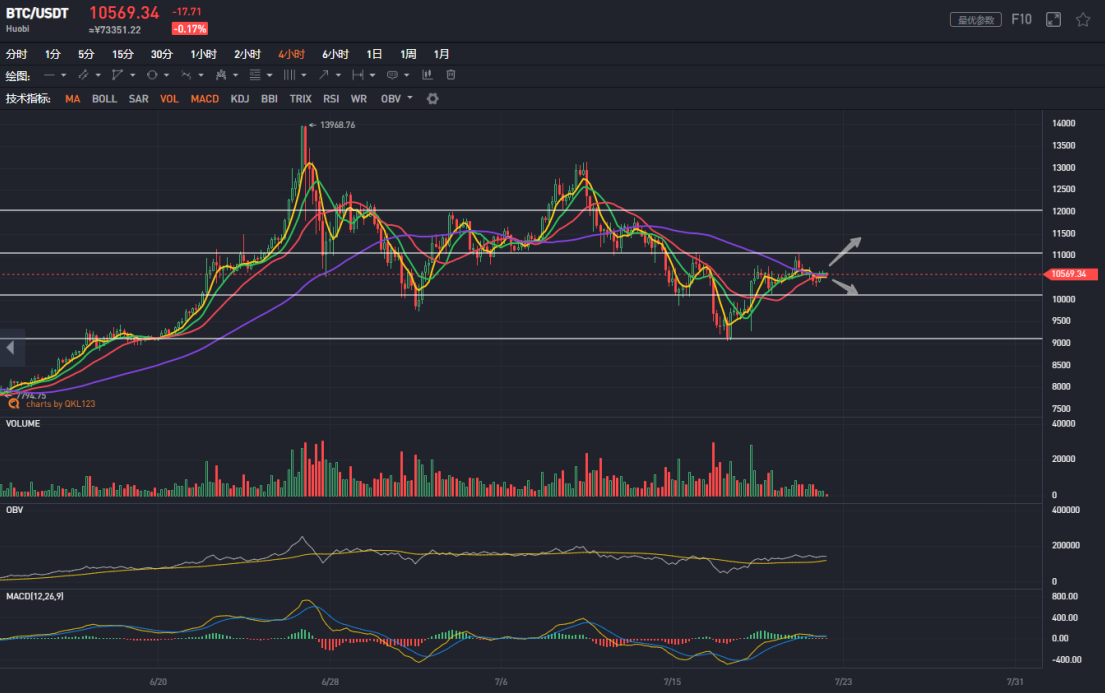Toggle the SAR indicator
Viewport: 1105px width, 693px height.
tap(139, 99)
